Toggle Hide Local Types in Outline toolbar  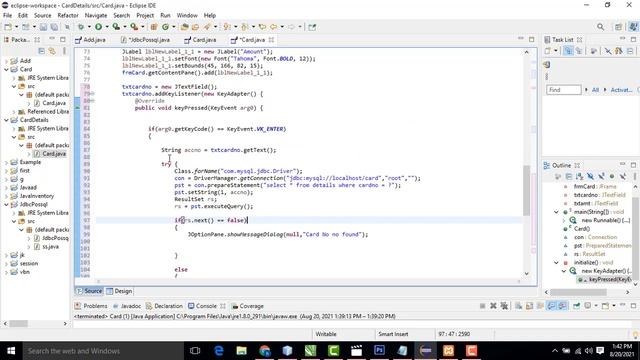click(622, 176)
